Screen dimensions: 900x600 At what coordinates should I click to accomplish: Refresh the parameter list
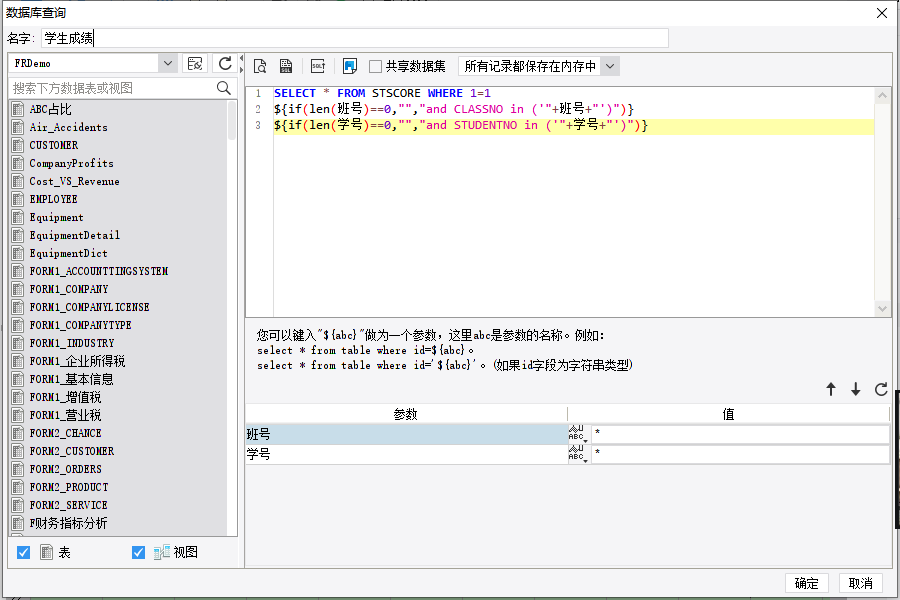click(881, 390)
